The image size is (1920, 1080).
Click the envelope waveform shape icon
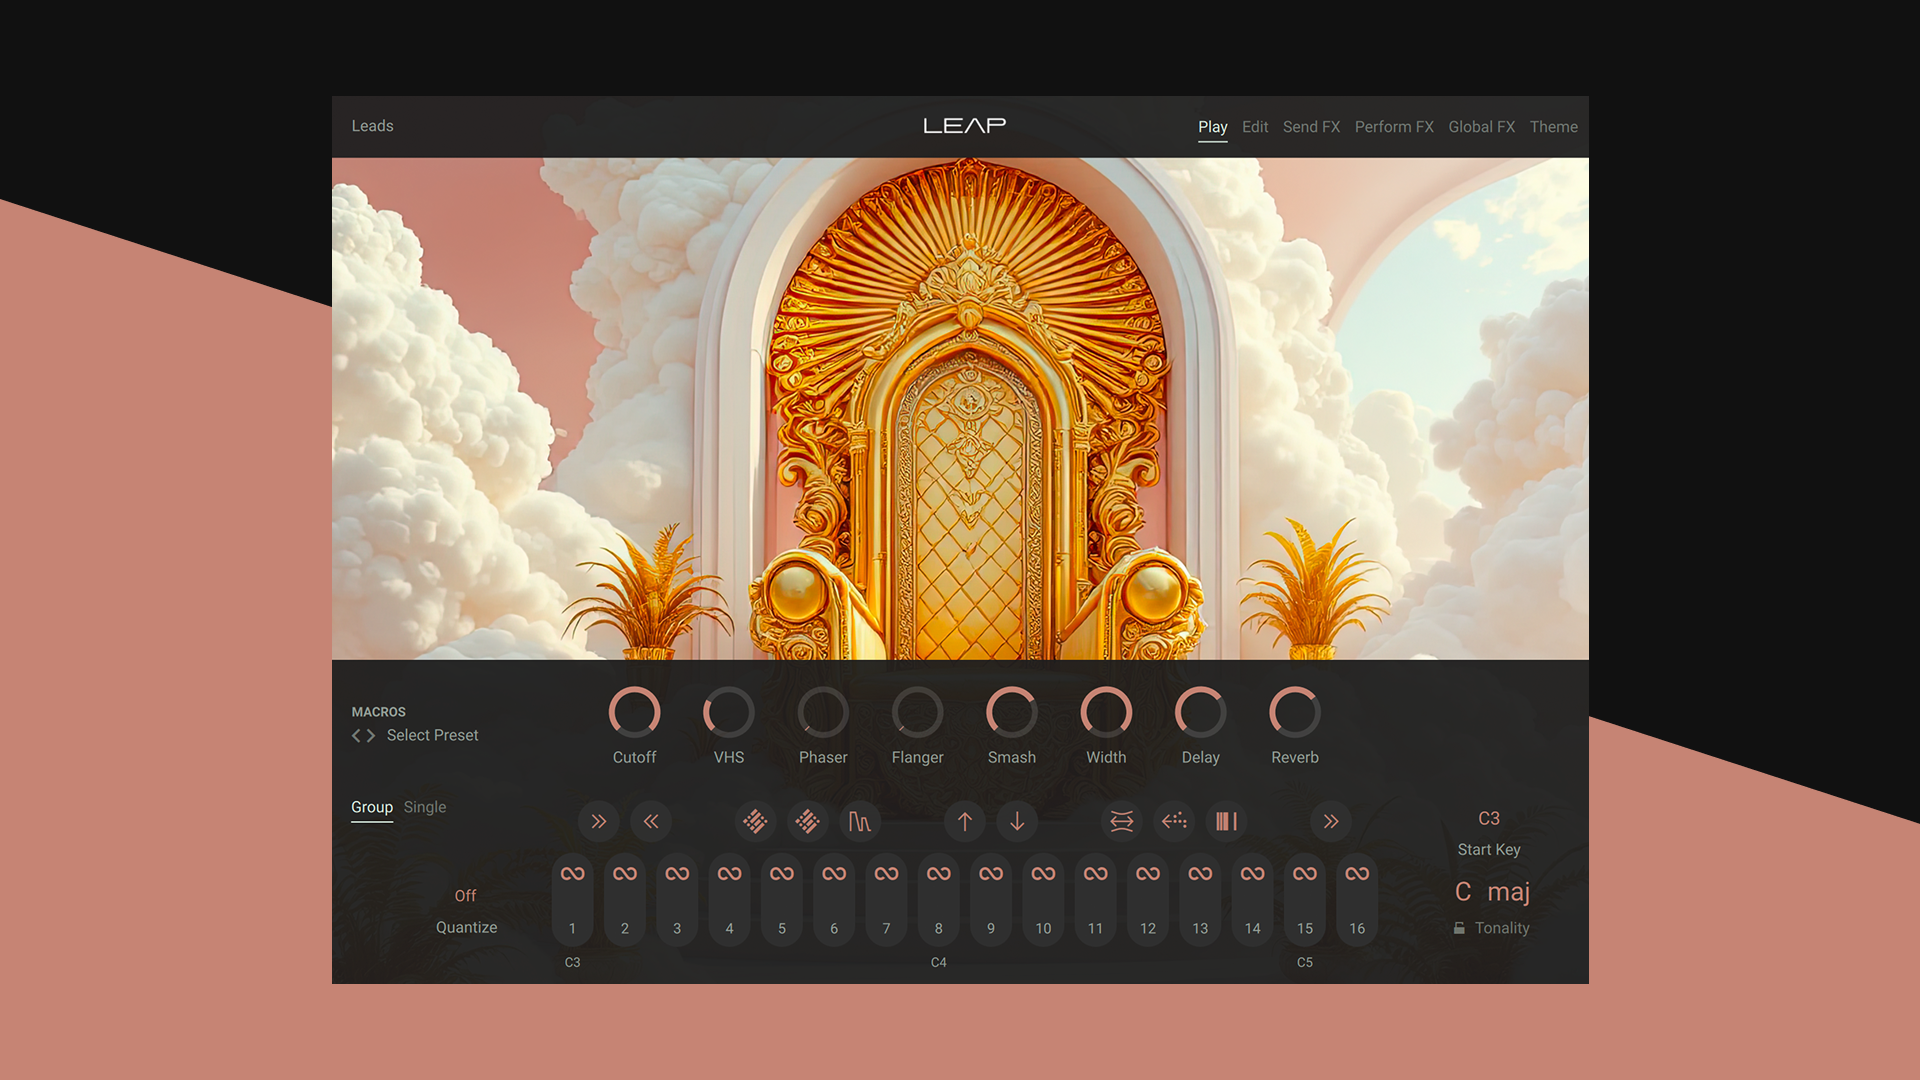(x=859, y=821)
